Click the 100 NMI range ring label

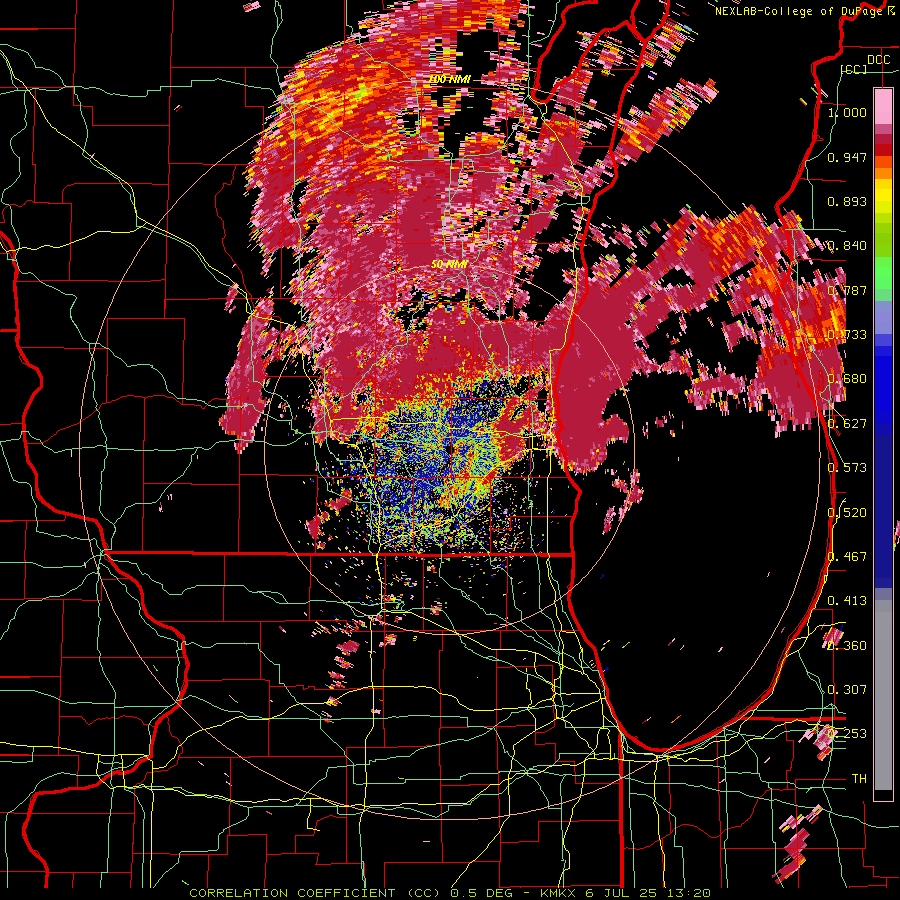click(x=450, y=79)
